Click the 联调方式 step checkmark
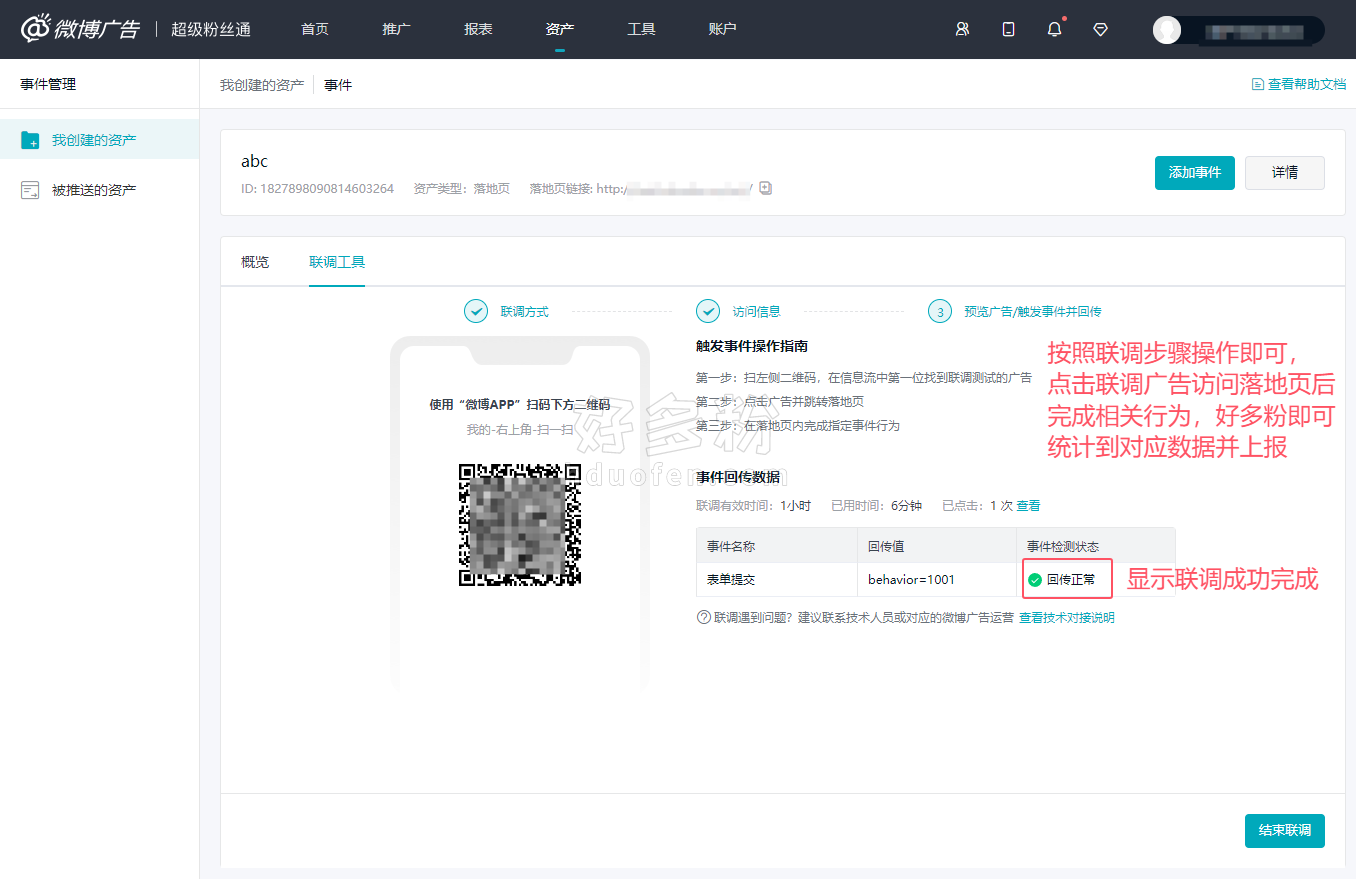Screen dimensions: 1356x879 click(x=476, y=311)
